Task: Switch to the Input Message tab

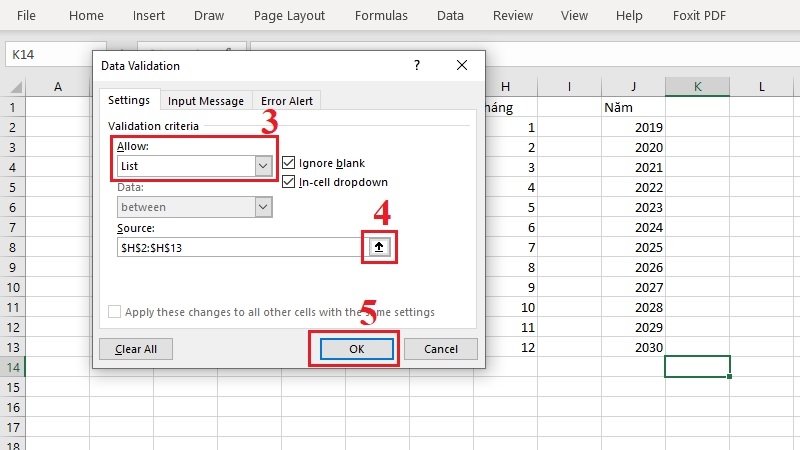Action: [206, 101]
